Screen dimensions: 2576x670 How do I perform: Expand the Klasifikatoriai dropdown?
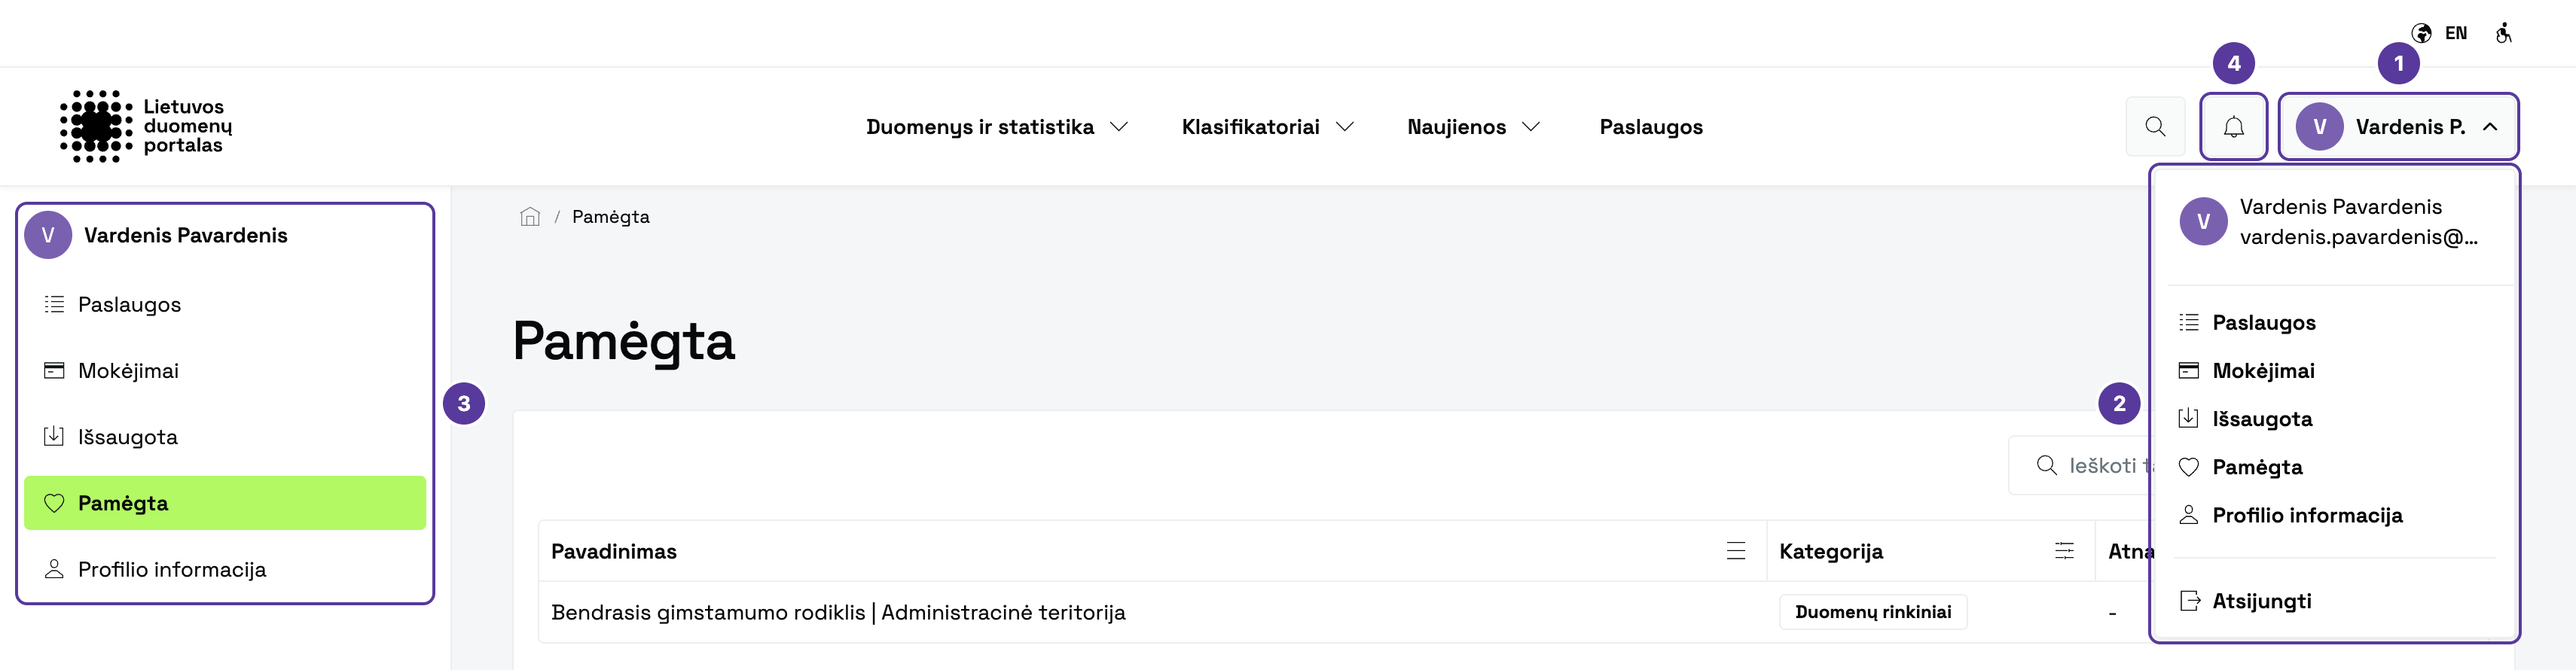coord(1268,127)
